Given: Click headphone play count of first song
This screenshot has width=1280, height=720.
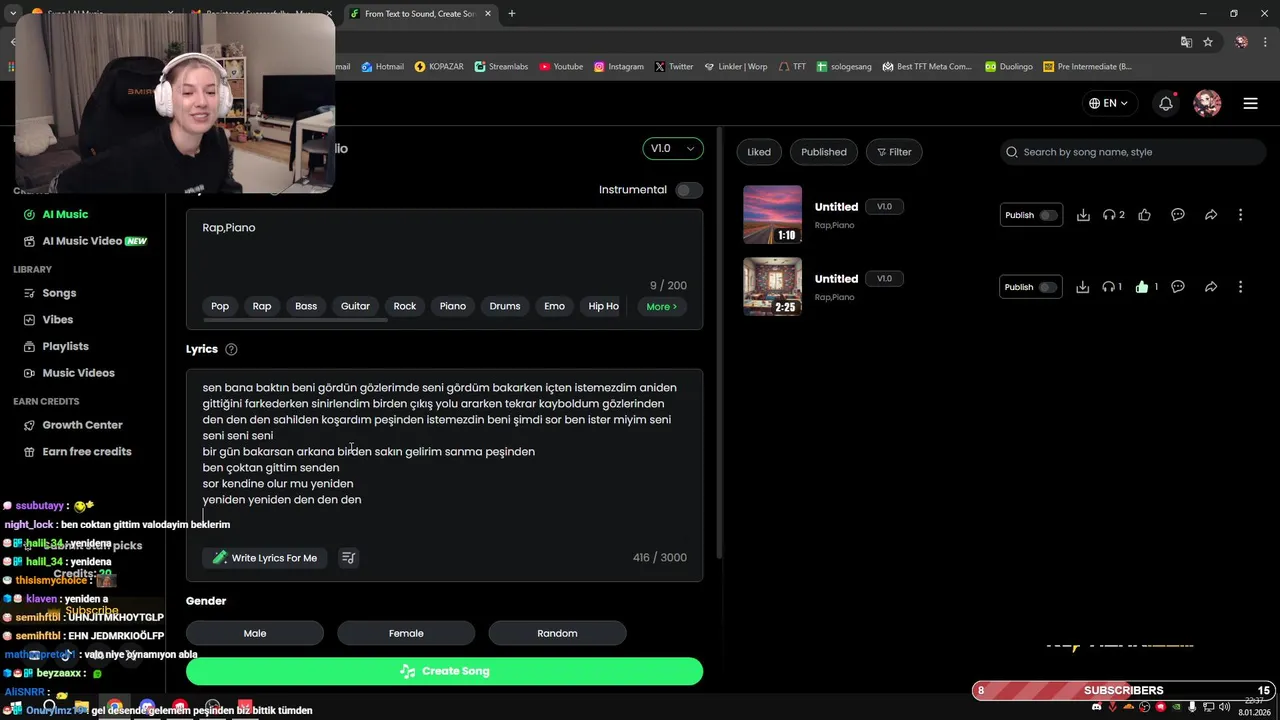Looking at the screenshot, I should [1113, 215].
